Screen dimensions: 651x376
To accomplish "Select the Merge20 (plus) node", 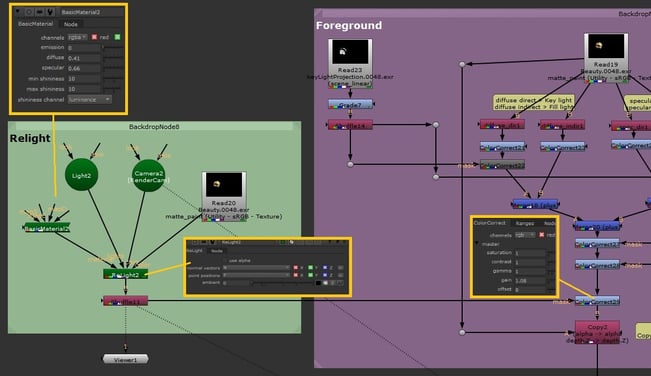I will pos(597,226).
